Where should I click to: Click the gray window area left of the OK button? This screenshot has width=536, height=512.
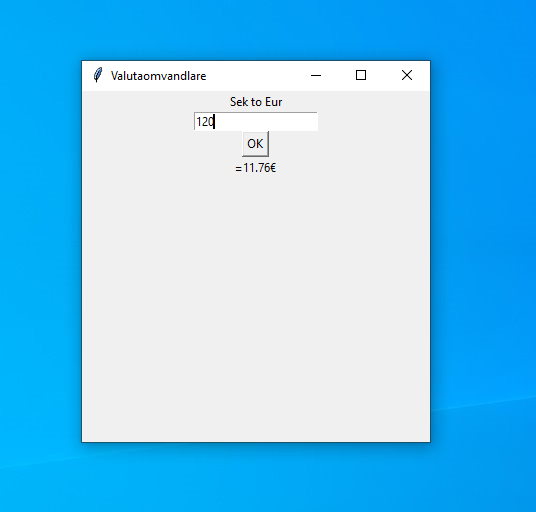(162, 144)
